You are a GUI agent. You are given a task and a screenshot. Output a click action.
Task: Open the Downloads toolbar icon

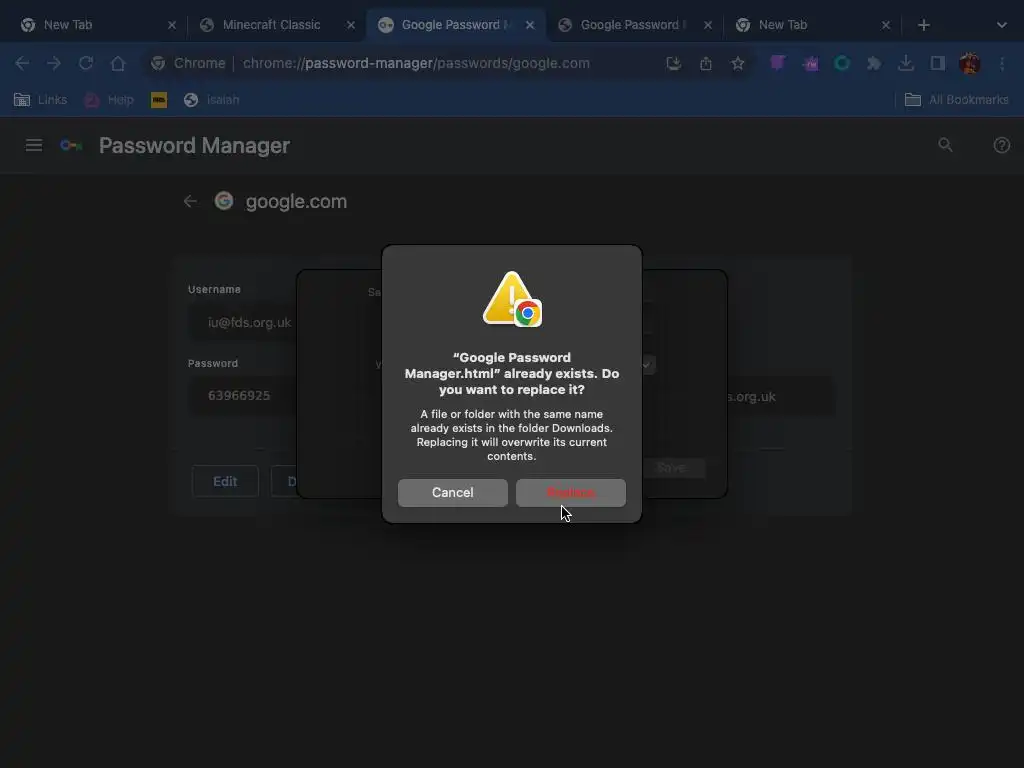tap(906, 63)
